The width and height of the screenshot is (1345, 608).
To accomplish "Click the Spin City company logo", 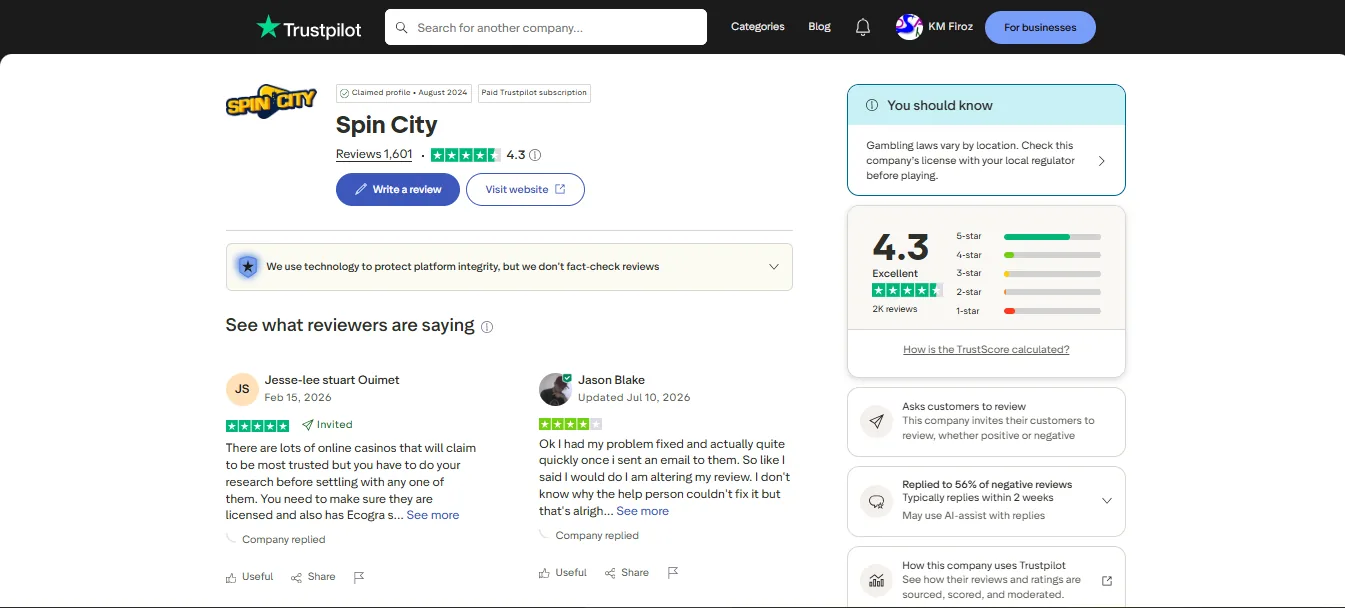I will [272, 101].
